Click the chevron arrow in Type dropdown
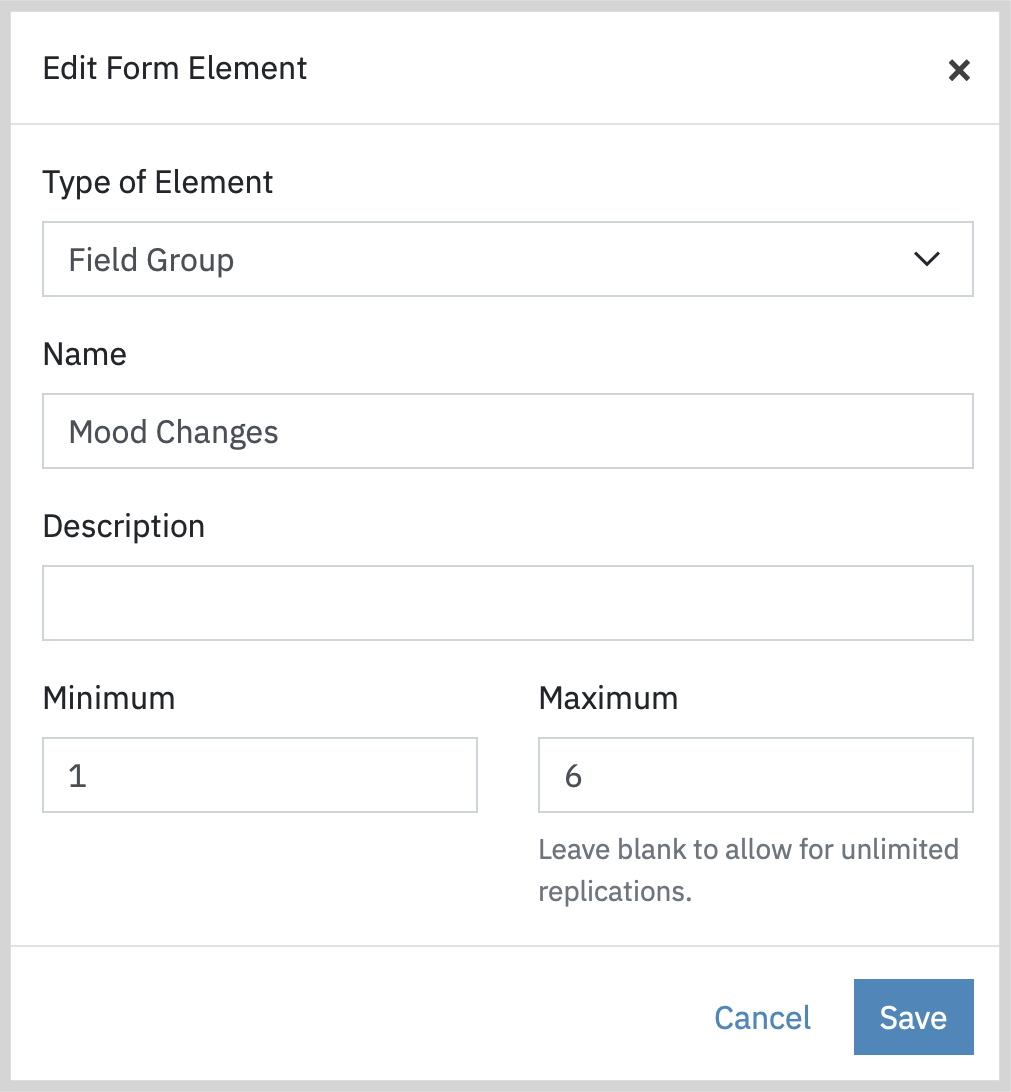The width and height of the screenshot is (1011, 1092). [927, 259]
